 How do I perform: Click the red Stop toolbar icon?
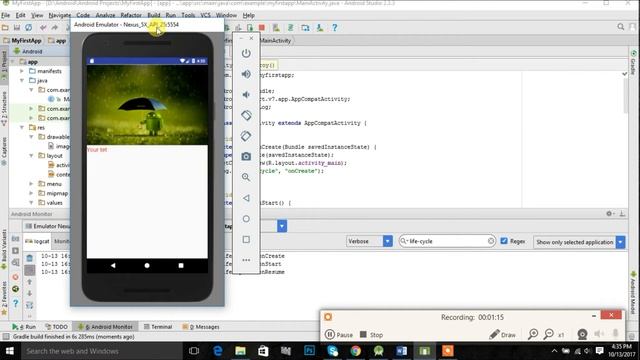[262, 27]
